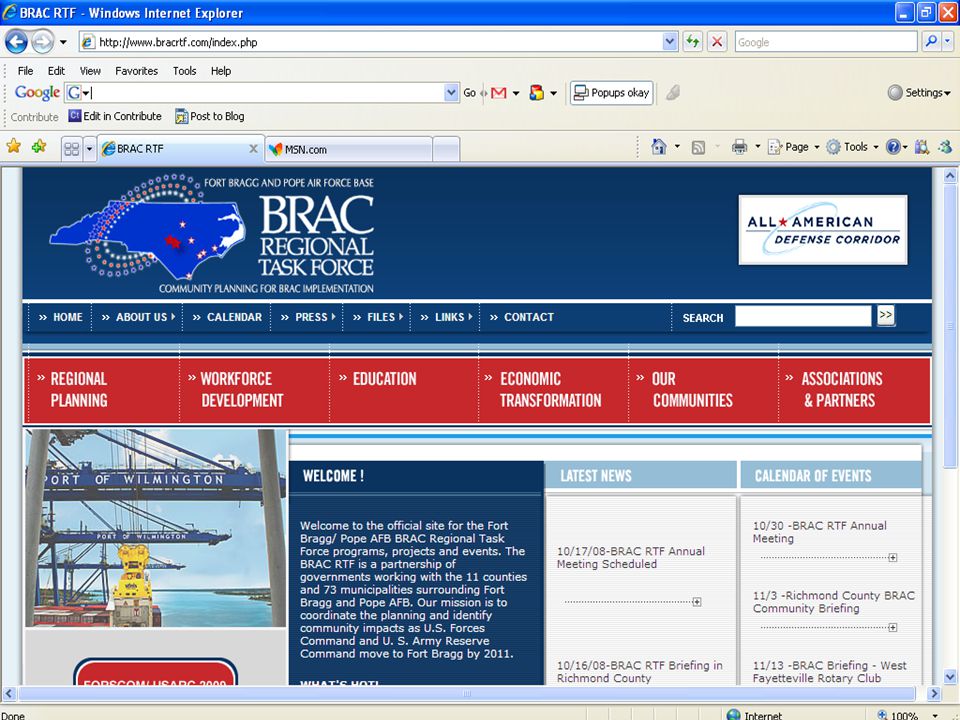Select the BRAC RTF tab

pos(179,149)
